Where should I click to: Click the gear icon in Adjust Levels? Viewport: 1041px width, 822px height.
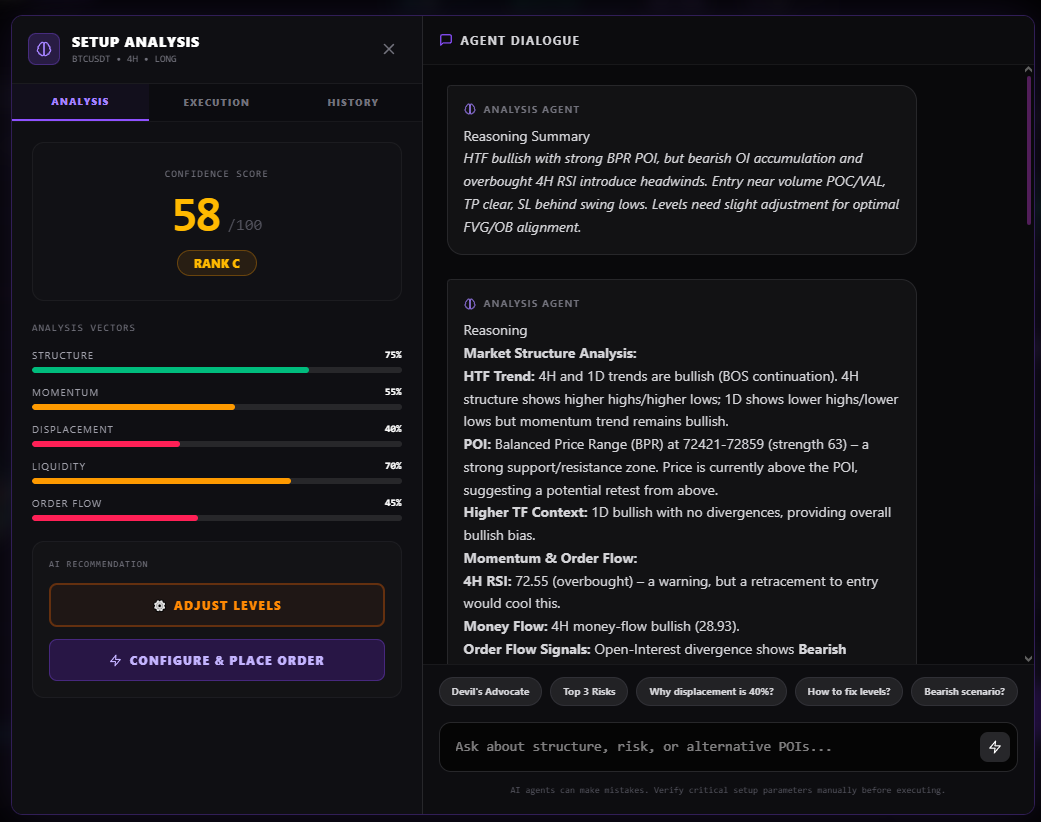159,606
